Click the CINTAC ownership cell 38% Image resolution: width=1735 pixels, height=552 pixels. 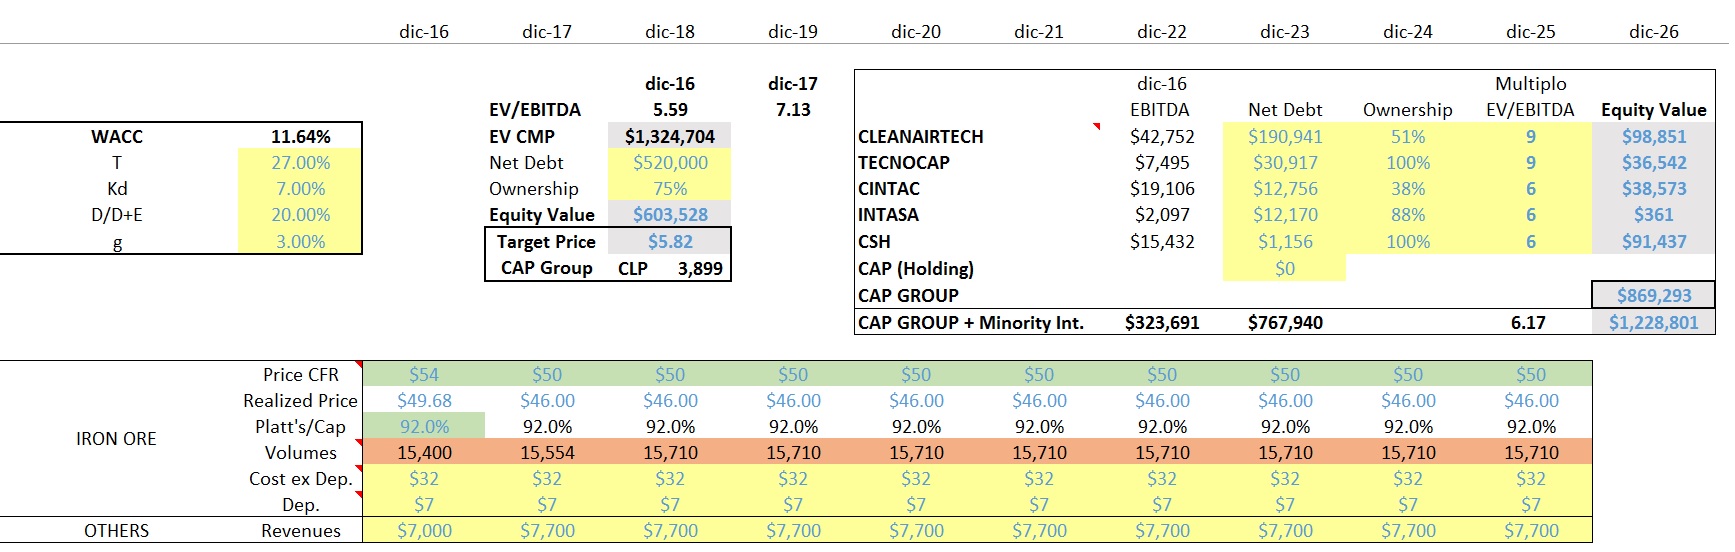point(1407,189)
